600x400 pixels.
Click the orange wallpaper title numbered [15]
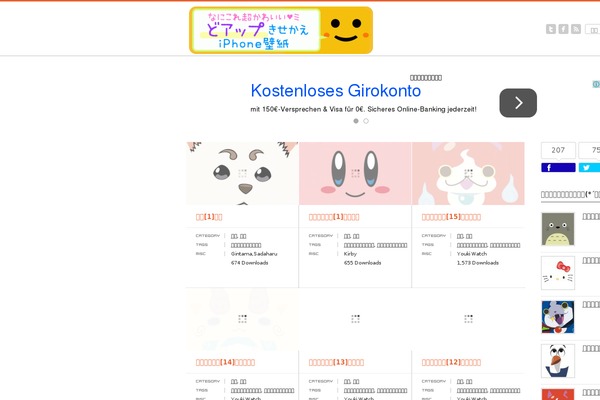(x=451, y=217)
